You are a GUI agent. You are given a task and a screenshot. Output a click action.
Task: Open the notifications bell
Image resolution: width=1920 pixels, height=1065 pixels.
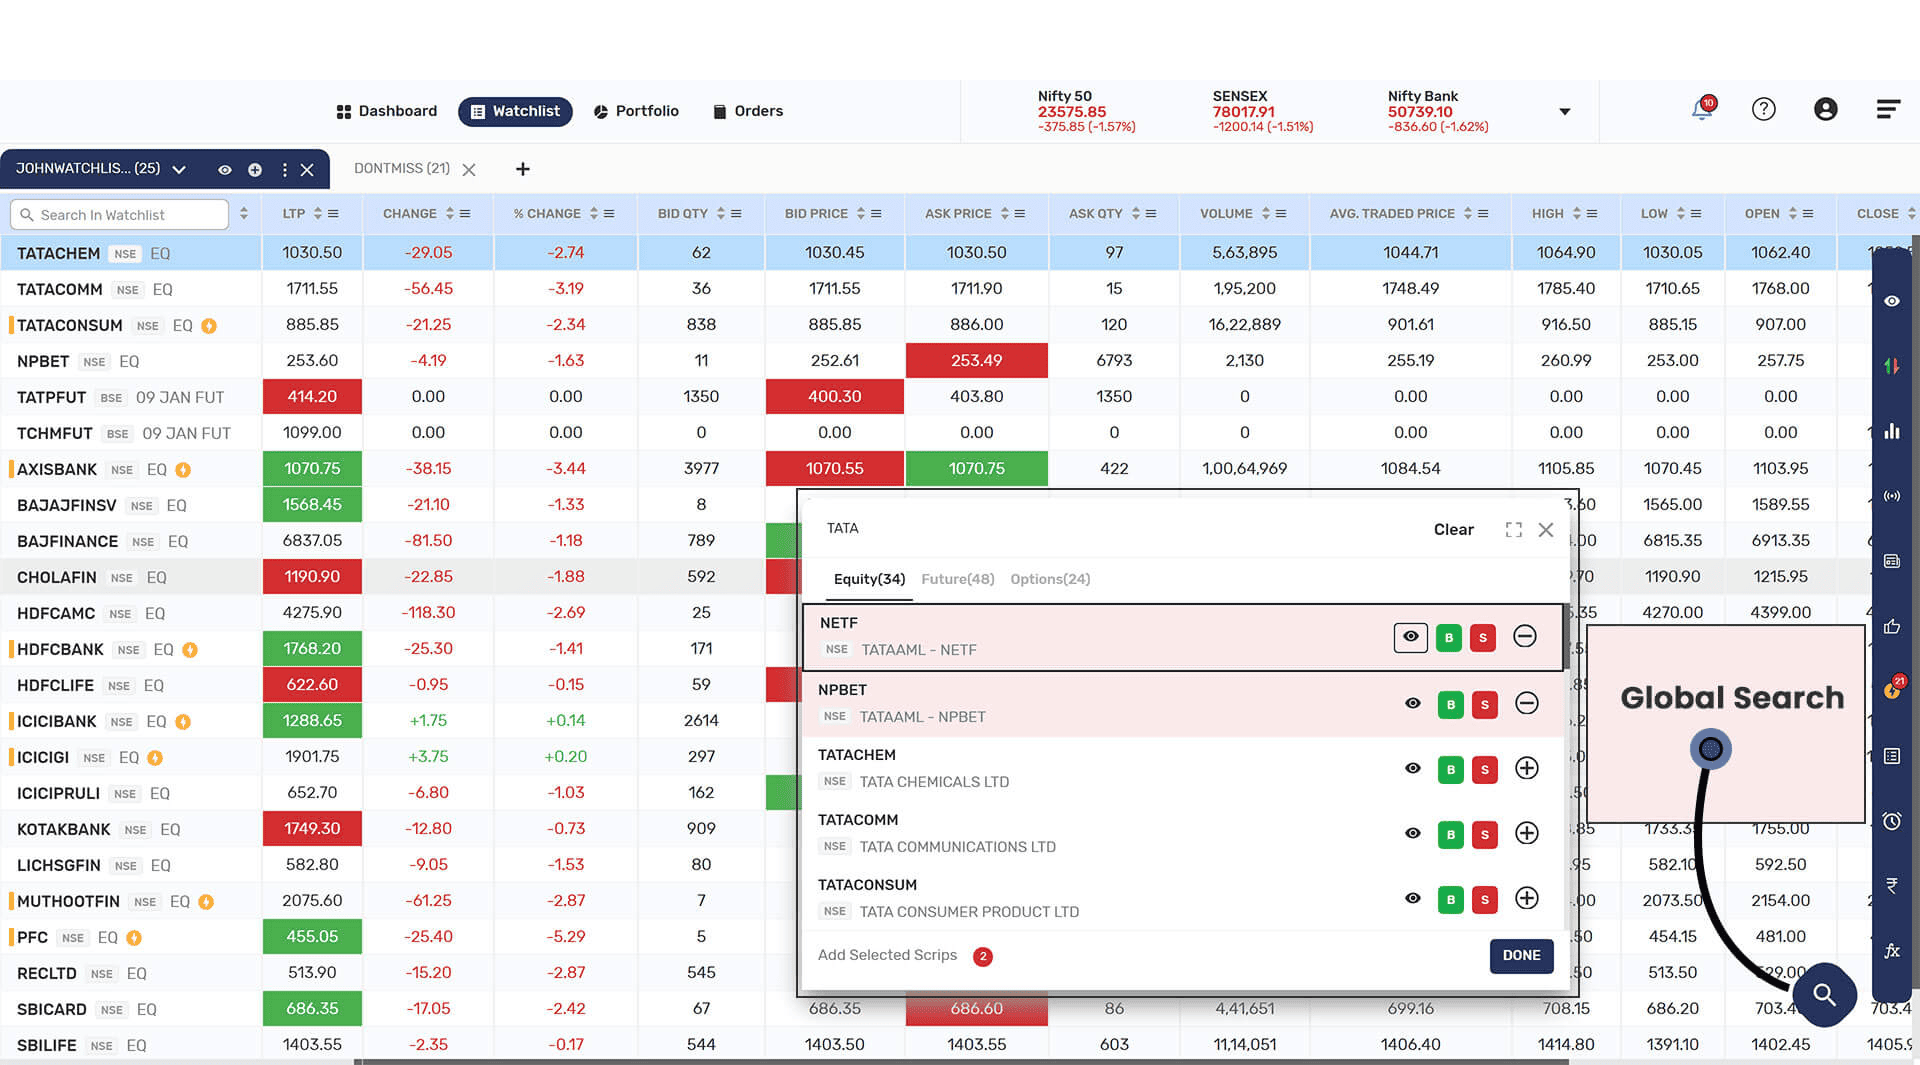[1702, 109]
